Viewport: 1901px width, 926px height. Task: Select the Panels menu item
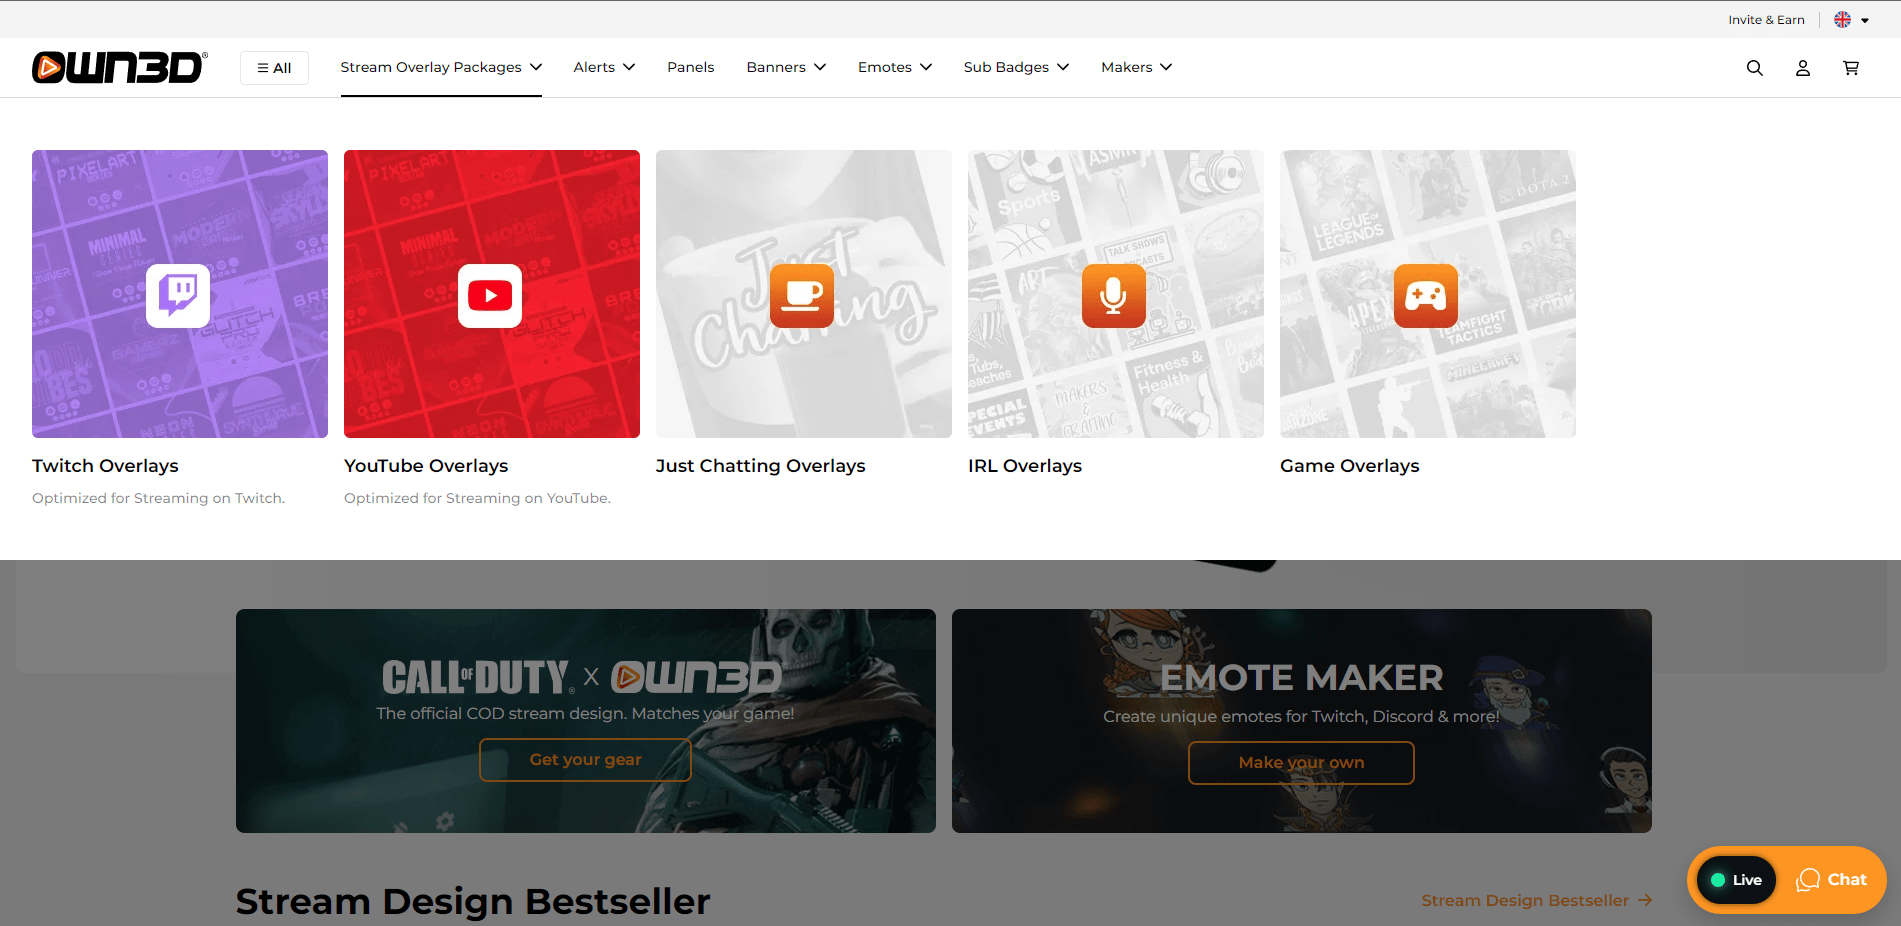[690, 67]
